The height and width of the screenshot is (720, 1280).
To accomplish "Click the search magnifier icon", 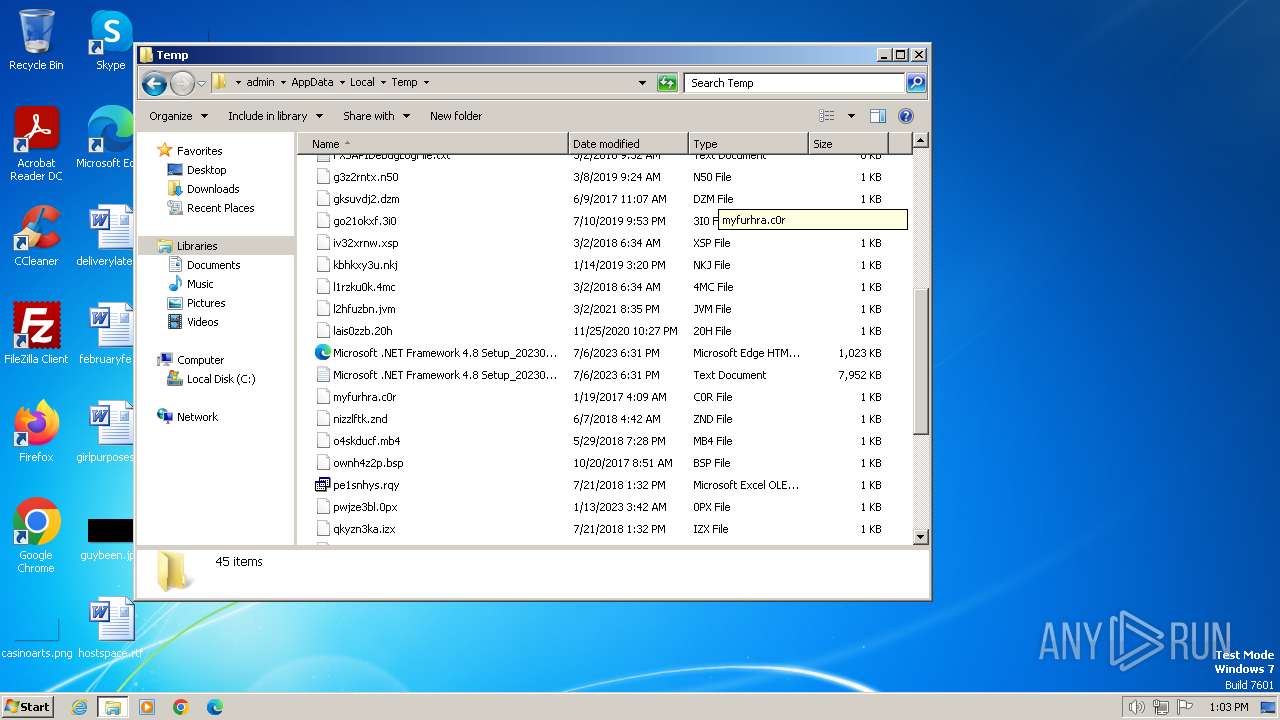I will tap(916, 83).
